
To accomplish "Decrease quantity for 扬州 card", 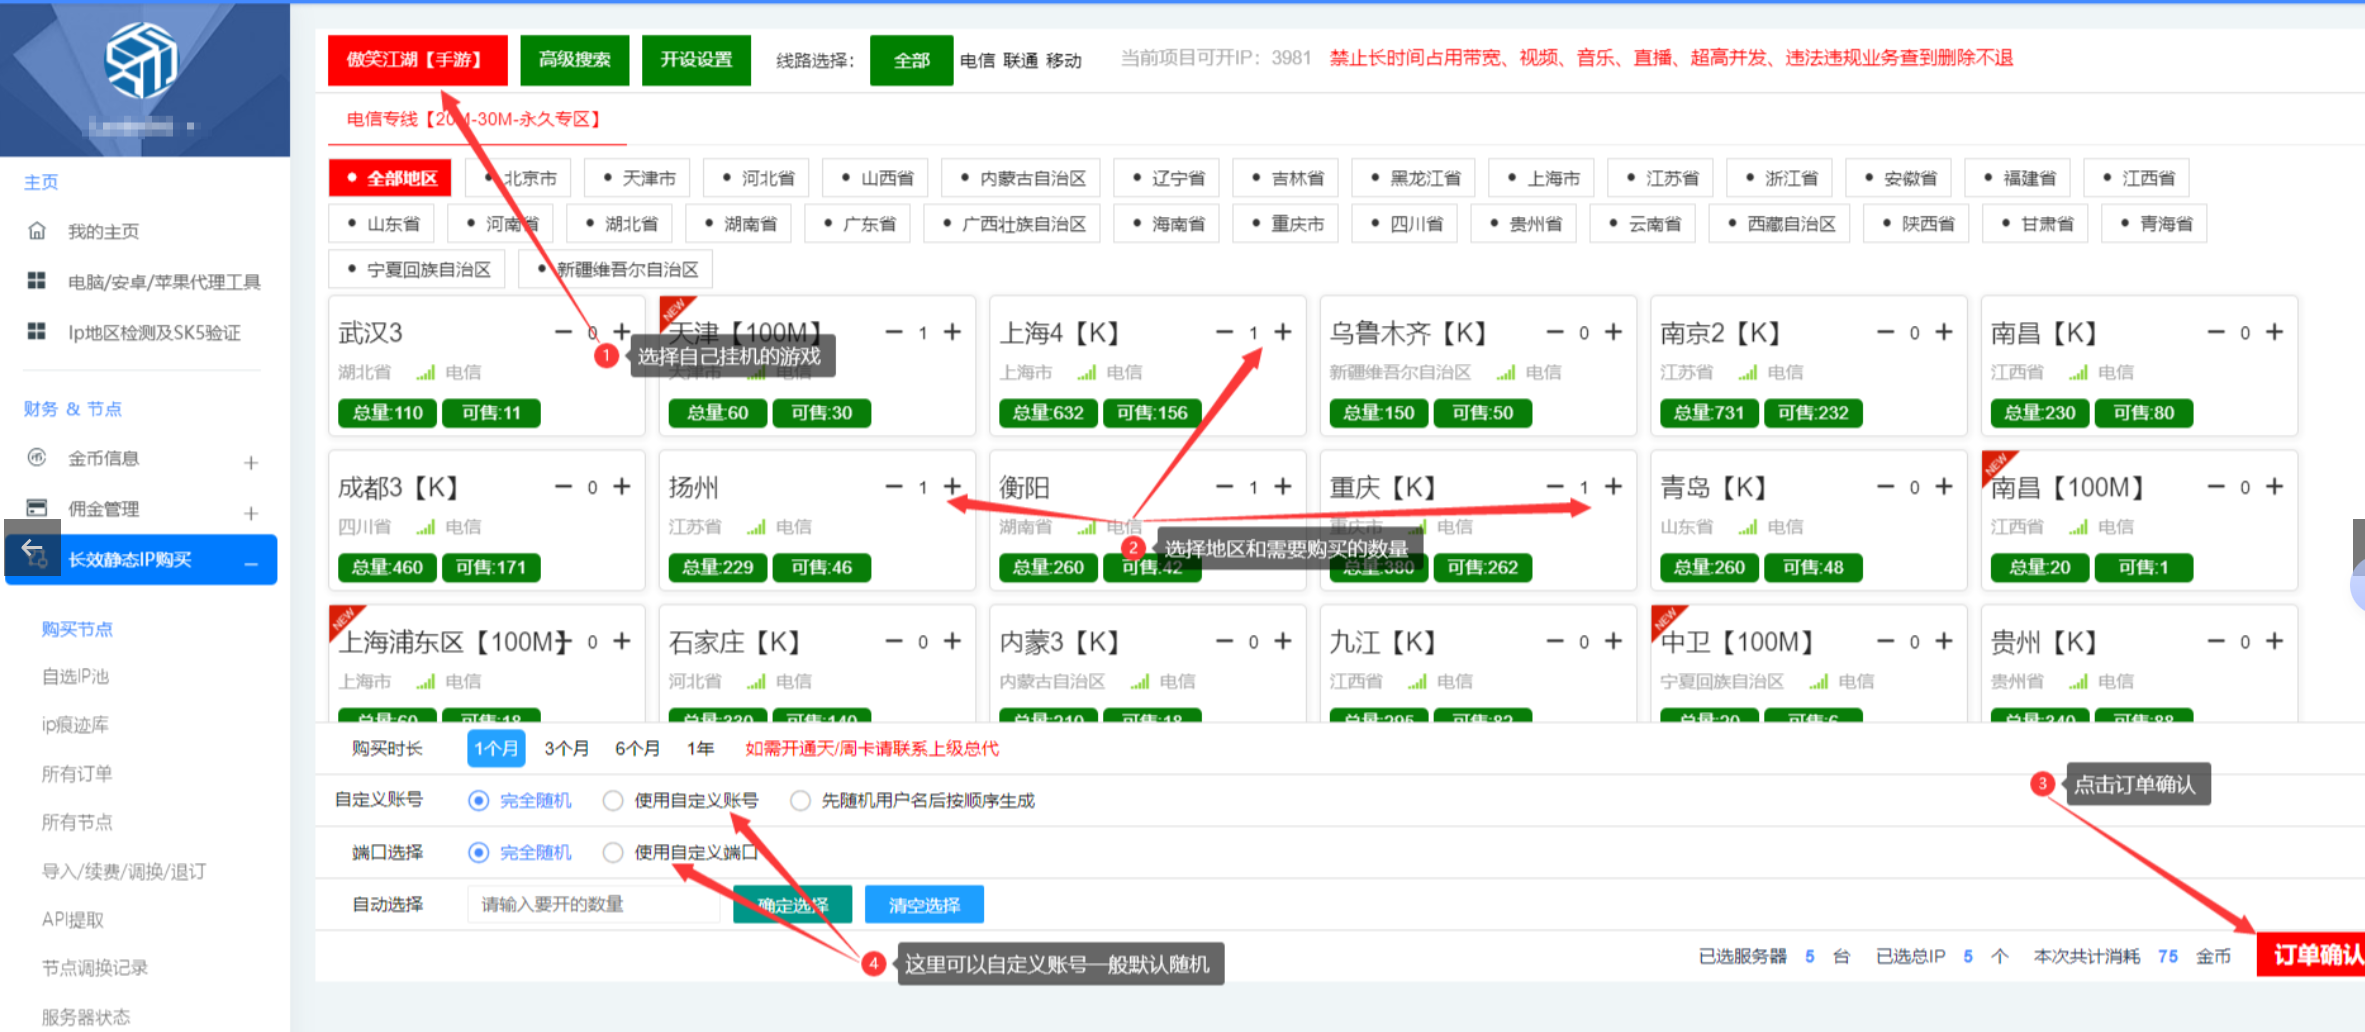I will (x=894, y=486).
